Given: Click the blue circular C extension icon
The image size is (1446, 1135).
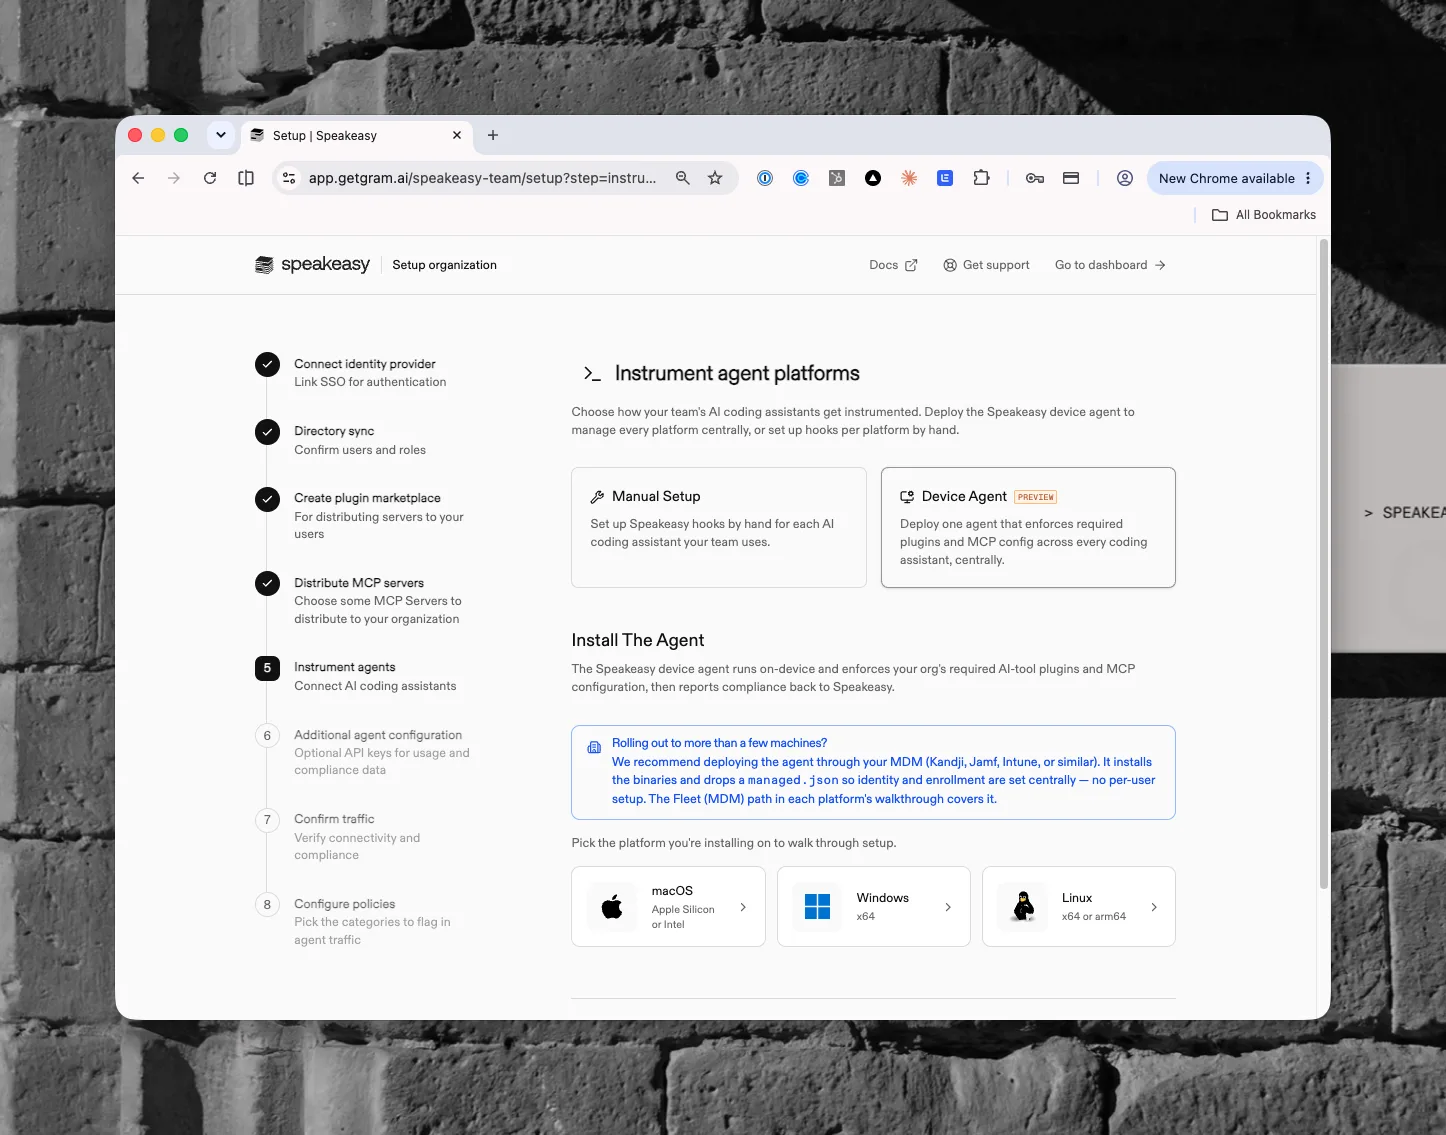Looking at the screenshot, I should pyautogui.click(x=801, y=178).
